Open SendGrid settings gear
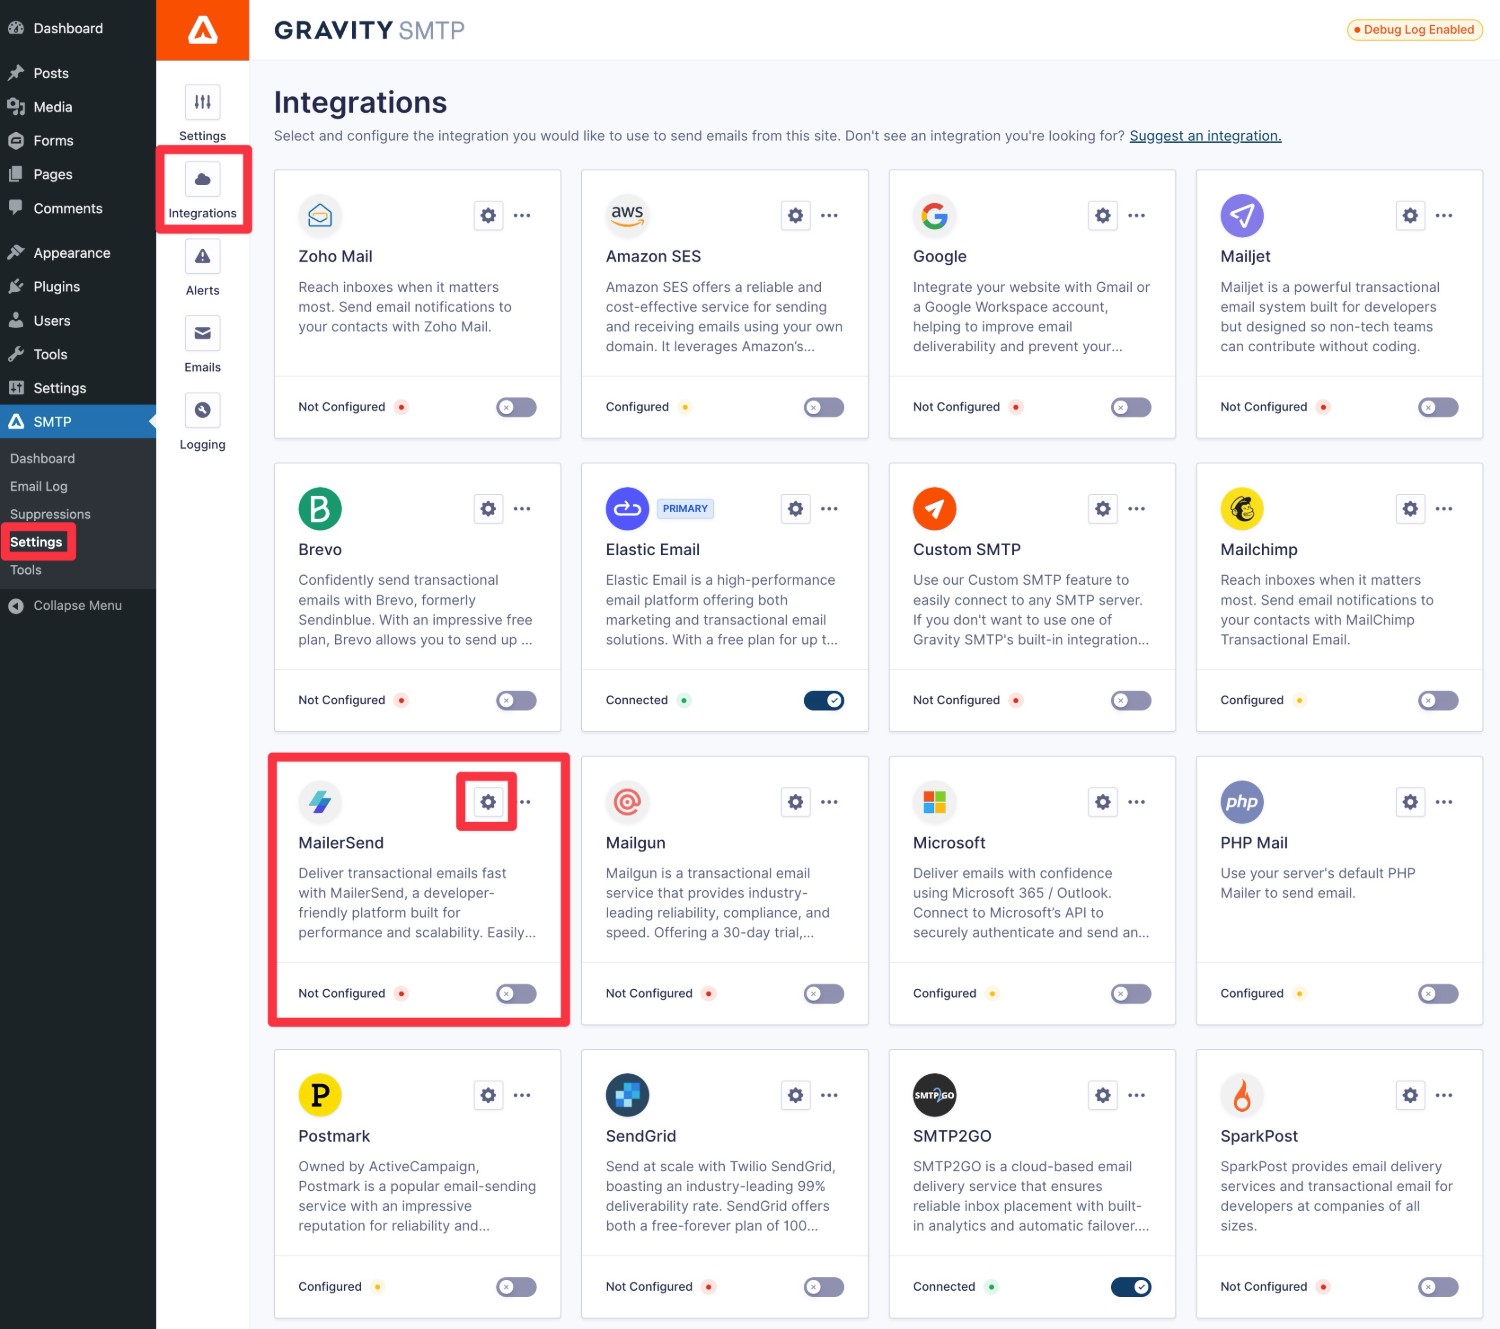The height and width of the screenshot is (1329, 1500). [x=795, y=1095]
